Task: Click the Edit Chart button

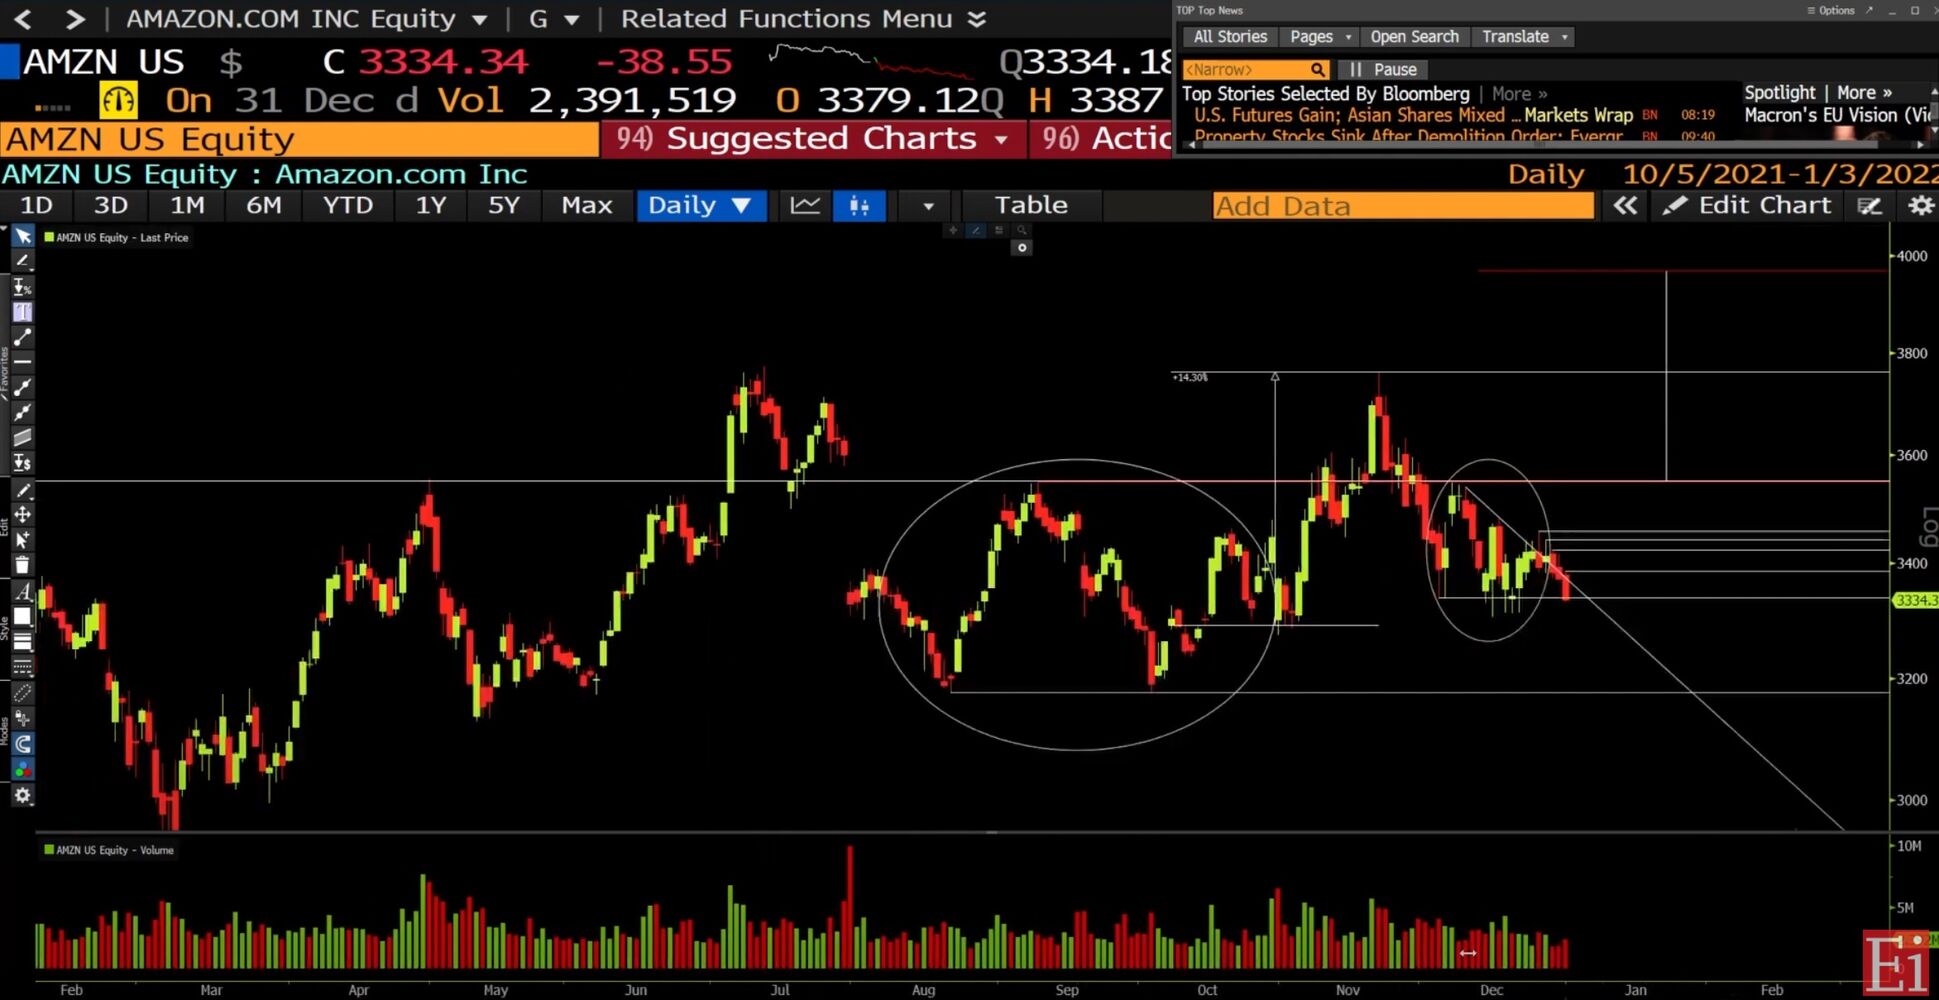Action: coord(1749,205)
